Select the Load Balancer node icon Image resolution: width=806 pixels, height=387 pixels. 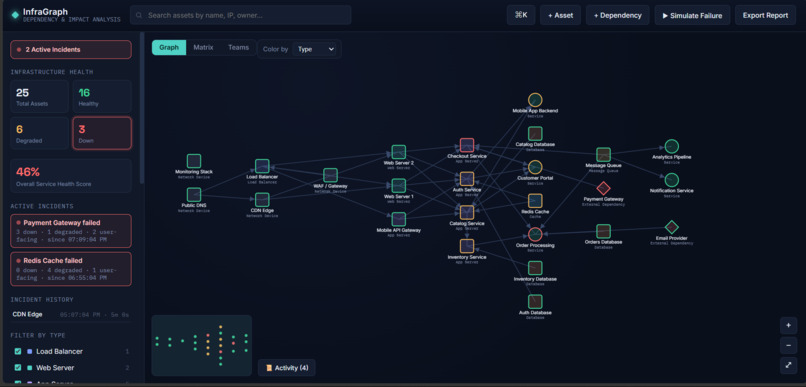tap(262, 166)
